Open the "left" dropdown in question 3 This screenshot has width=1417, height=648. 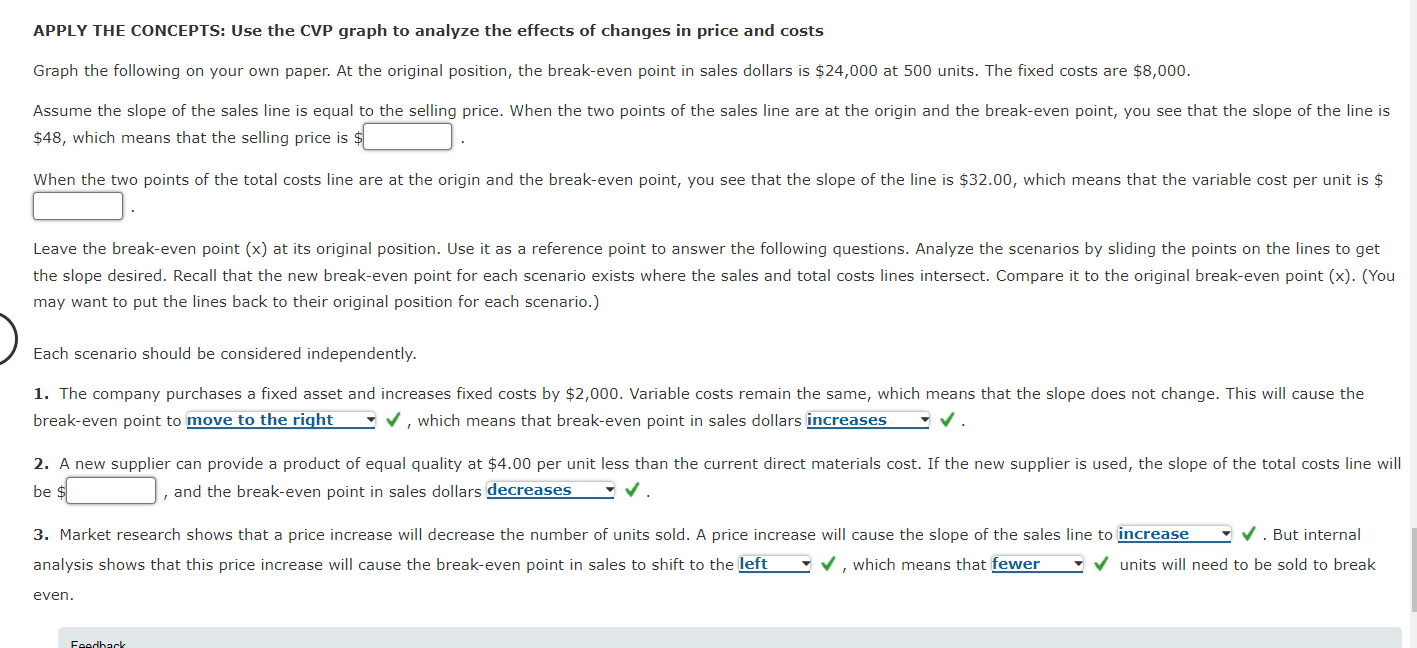tap(775, 563)
